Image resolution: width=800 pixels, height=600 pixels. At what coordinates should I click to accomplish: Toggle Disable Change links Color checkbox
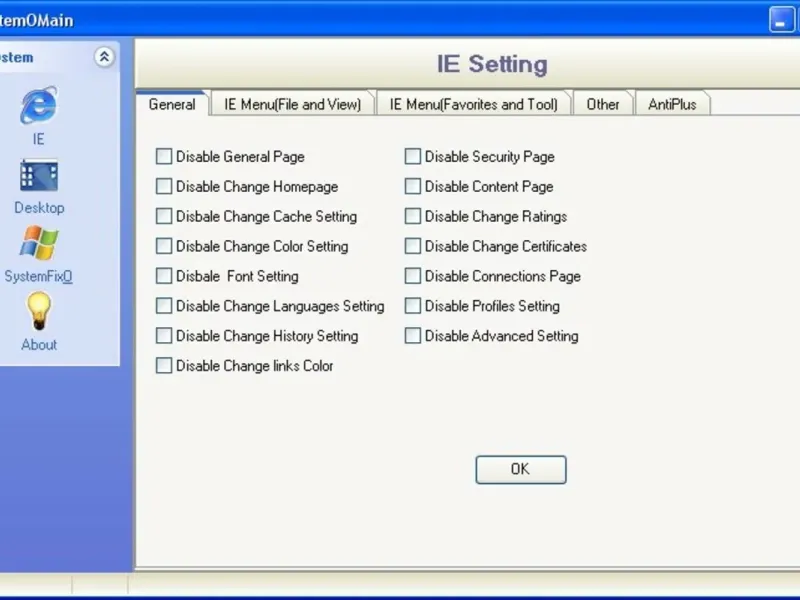164,367
